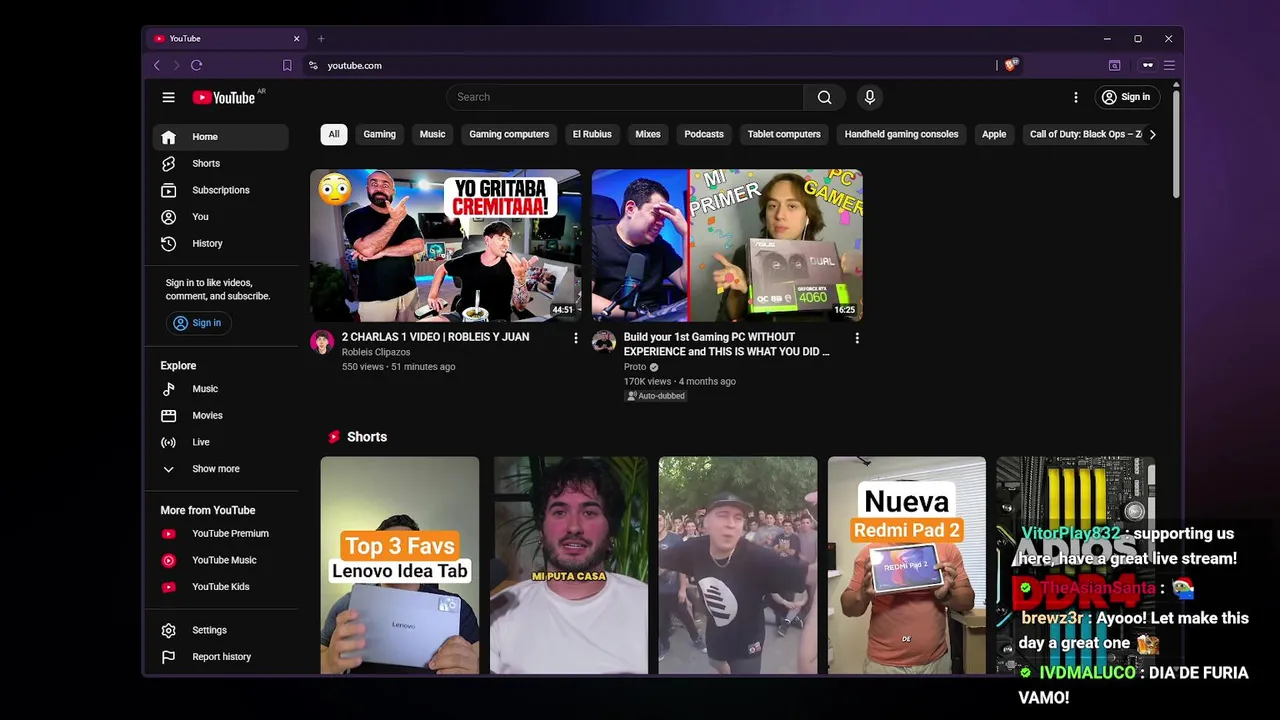Select the Tablet computers chip
1280x720 pixels.
[x=784, y=134]
